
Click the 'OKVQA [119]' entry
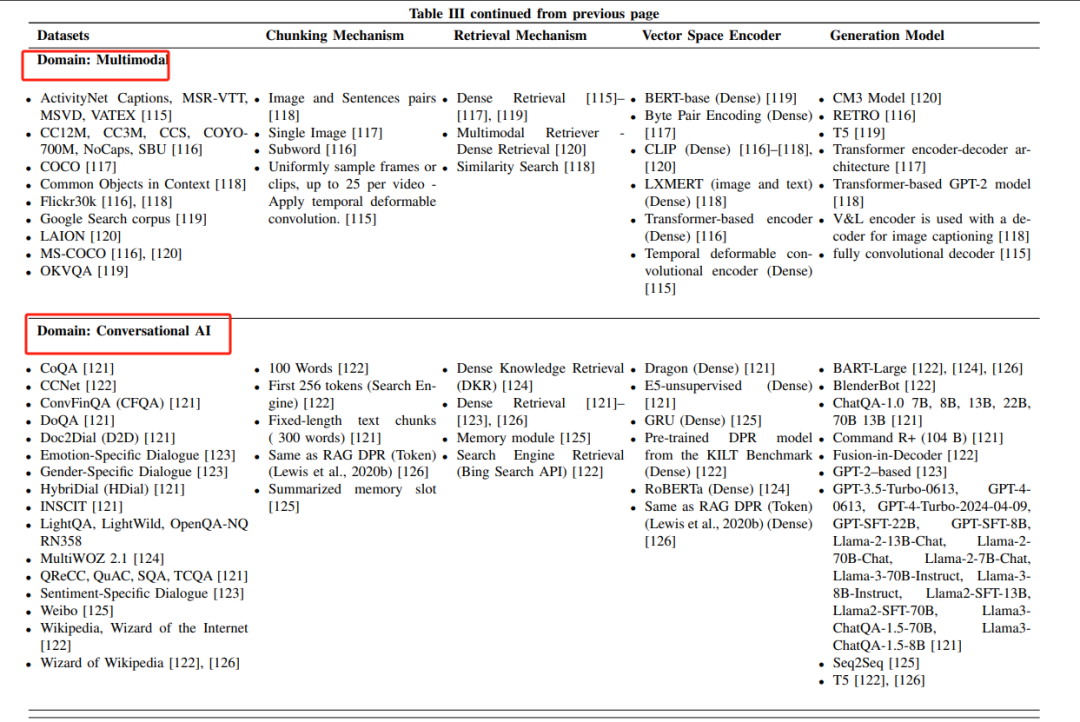(84, 271)
